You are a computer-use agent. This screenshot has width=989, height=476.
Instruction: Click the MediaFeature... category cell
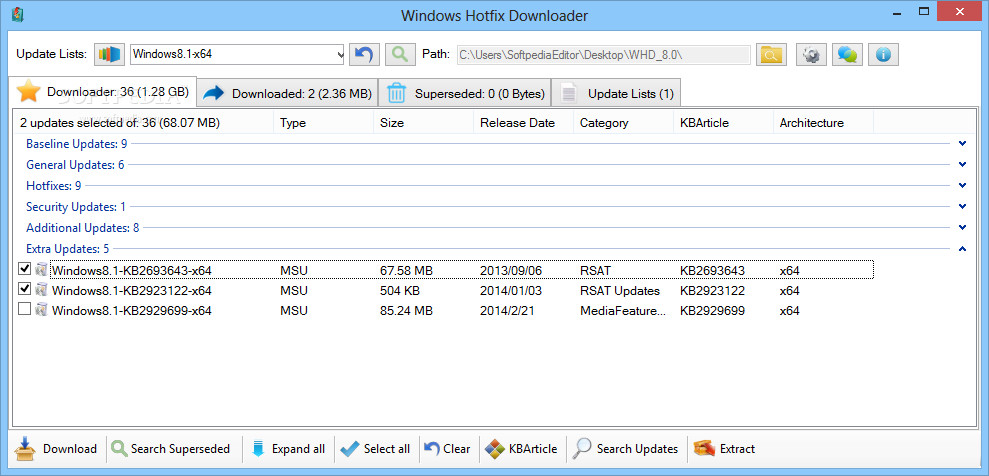pyautogui.click(x=623, y=310)
